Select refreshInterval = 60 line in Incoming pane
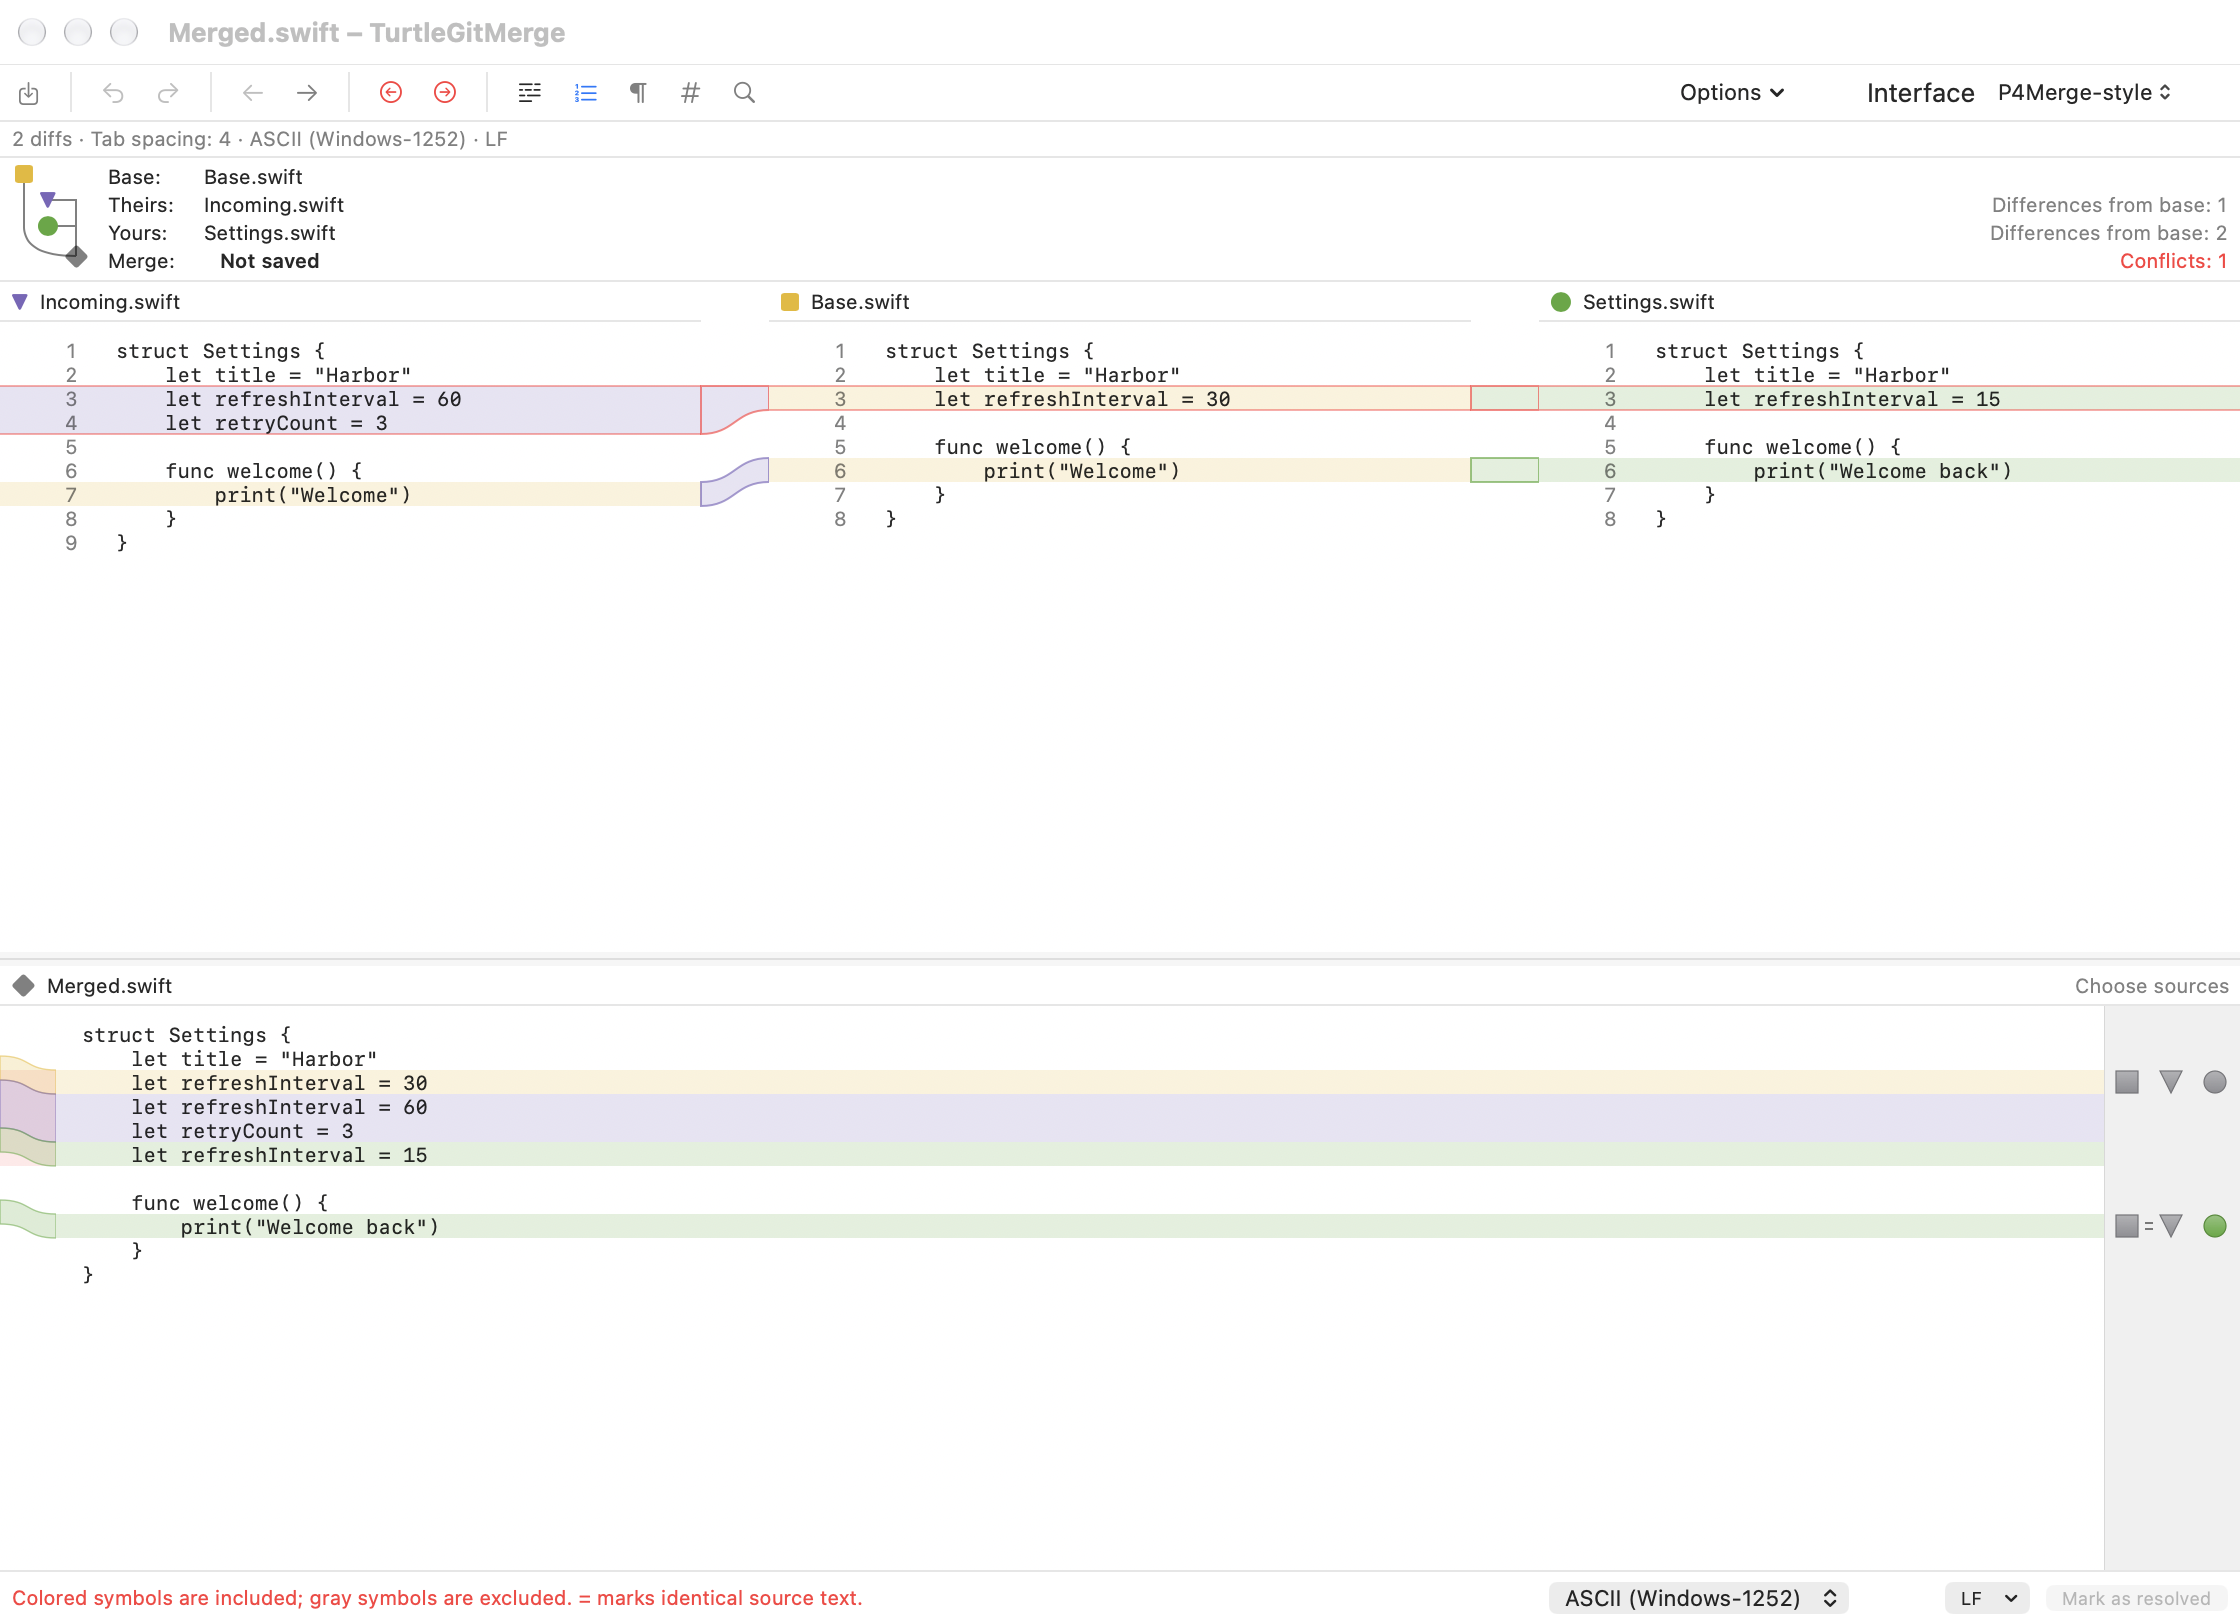This screenshot has height=1624, width=2240. [350, 399]
